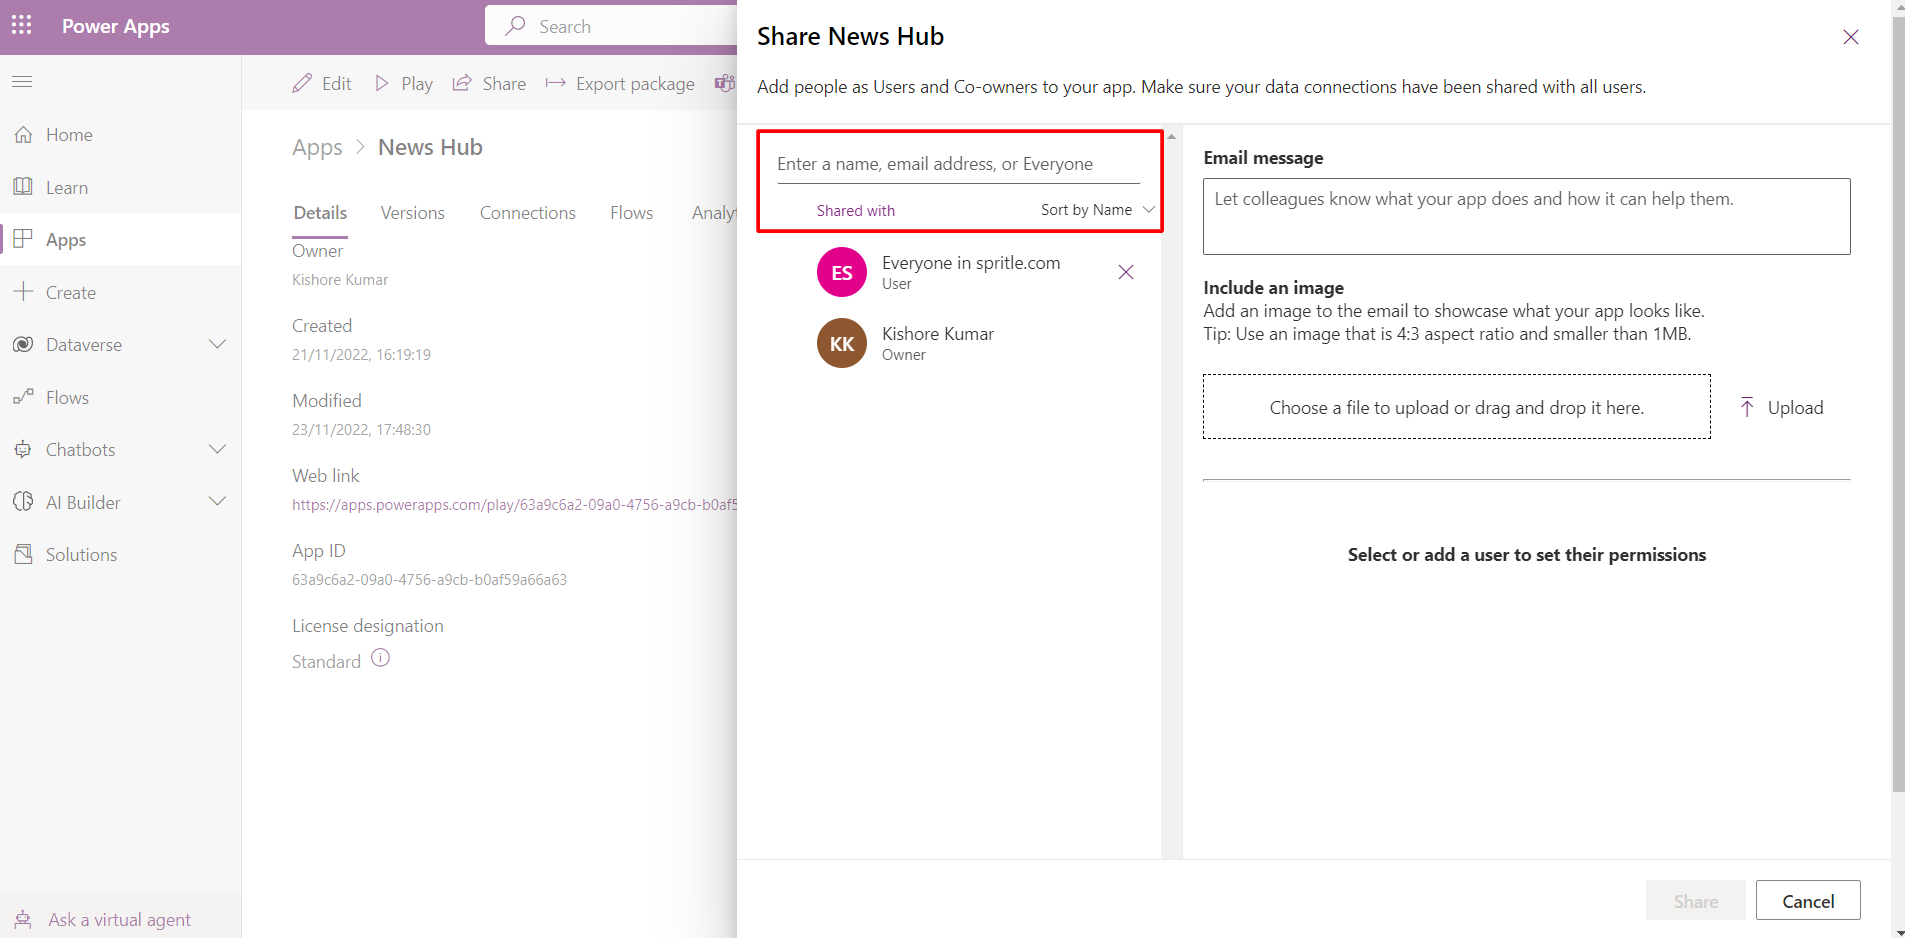Screen dimensions: 1905x938
Task: Click the Email message text box
Action: (x=1526, y=216)
